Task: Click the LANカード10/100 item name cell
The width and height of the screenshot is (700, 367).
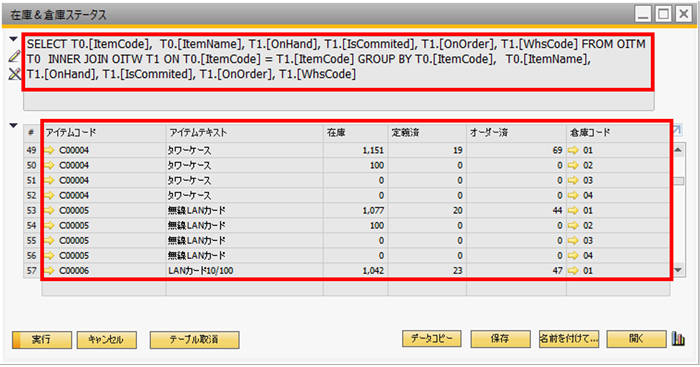Action: click(x=245, y=271)
